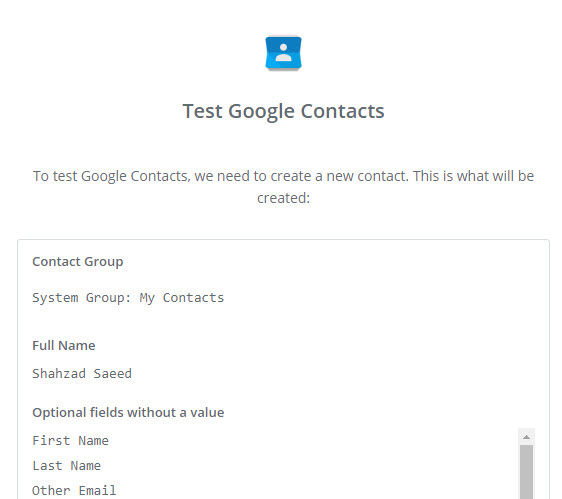Click 'My Contacts' in the group value
This screenshot has height=499, width=562.
point(182,298)
